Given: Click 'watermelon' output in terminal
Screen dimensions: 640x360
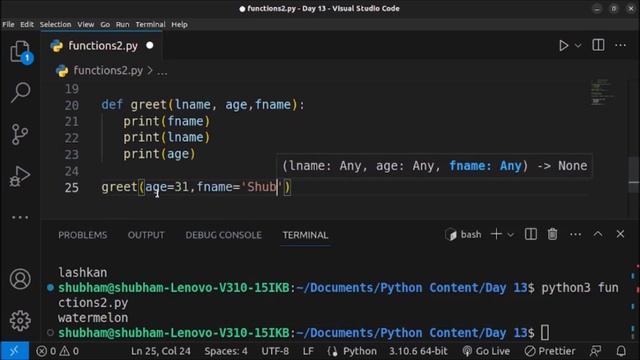Looking at the screenshot, I should pos(93,318).
